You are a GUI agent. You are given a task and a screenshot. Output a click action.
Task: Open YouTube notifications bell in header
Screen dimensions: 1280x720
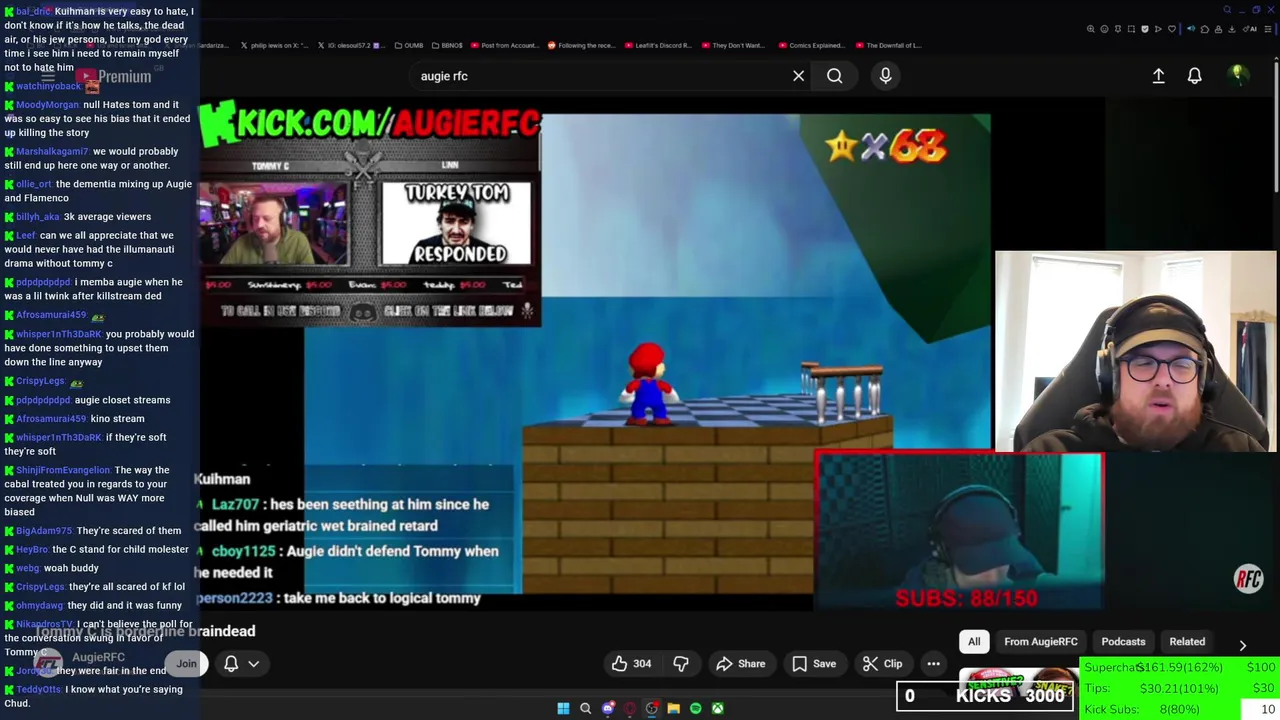(x=1194, y=76)
